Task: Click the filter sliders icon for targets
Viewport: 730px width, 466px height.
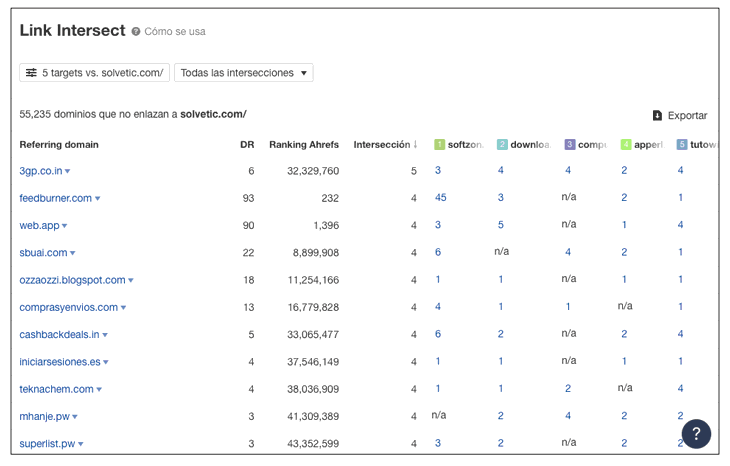Action: pos(32,73)
